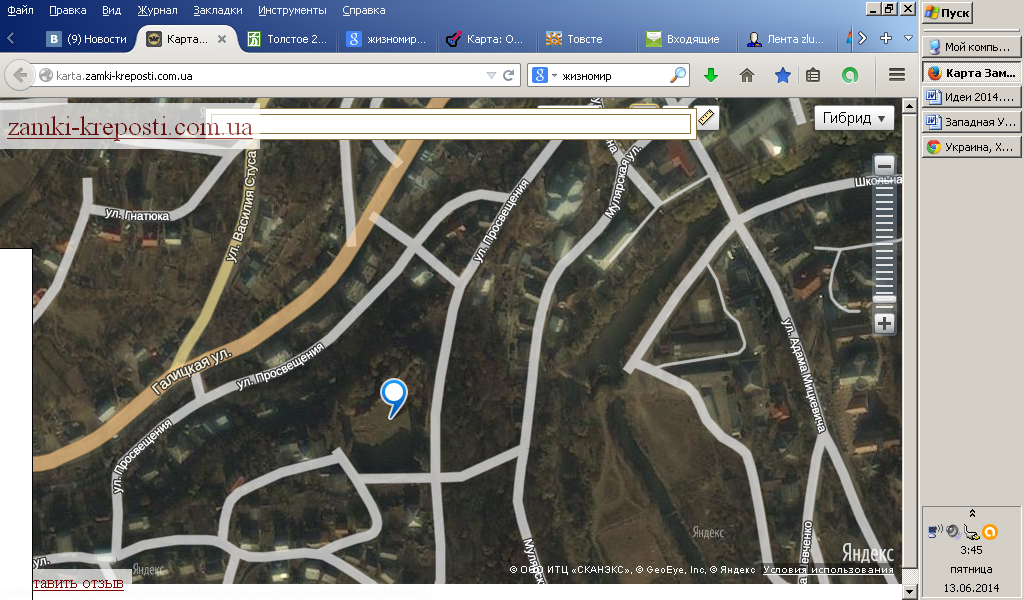Click Карта Зам... Firefox taskbar button
Image resolution: width=1024 pixels, height=600 pixels.
pos(971,72)
